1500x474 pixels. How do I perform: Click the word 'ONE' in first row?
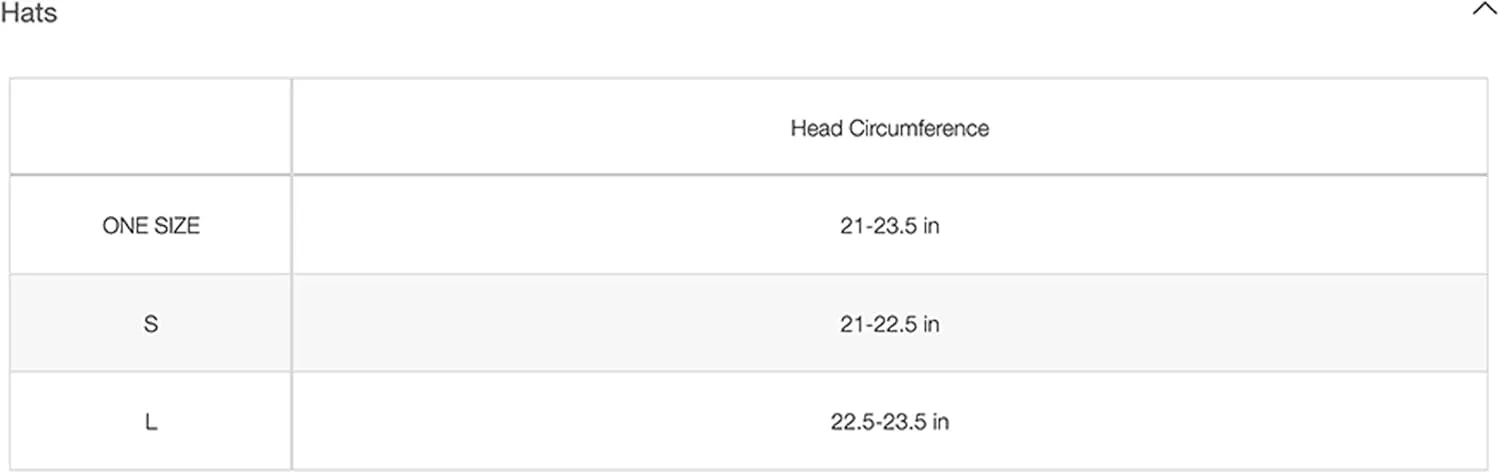coord(123,226)
